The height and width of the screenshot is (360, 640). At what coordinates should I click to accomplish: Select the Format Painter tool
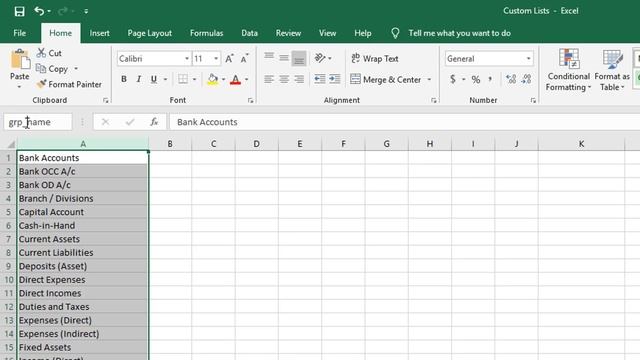69,84
